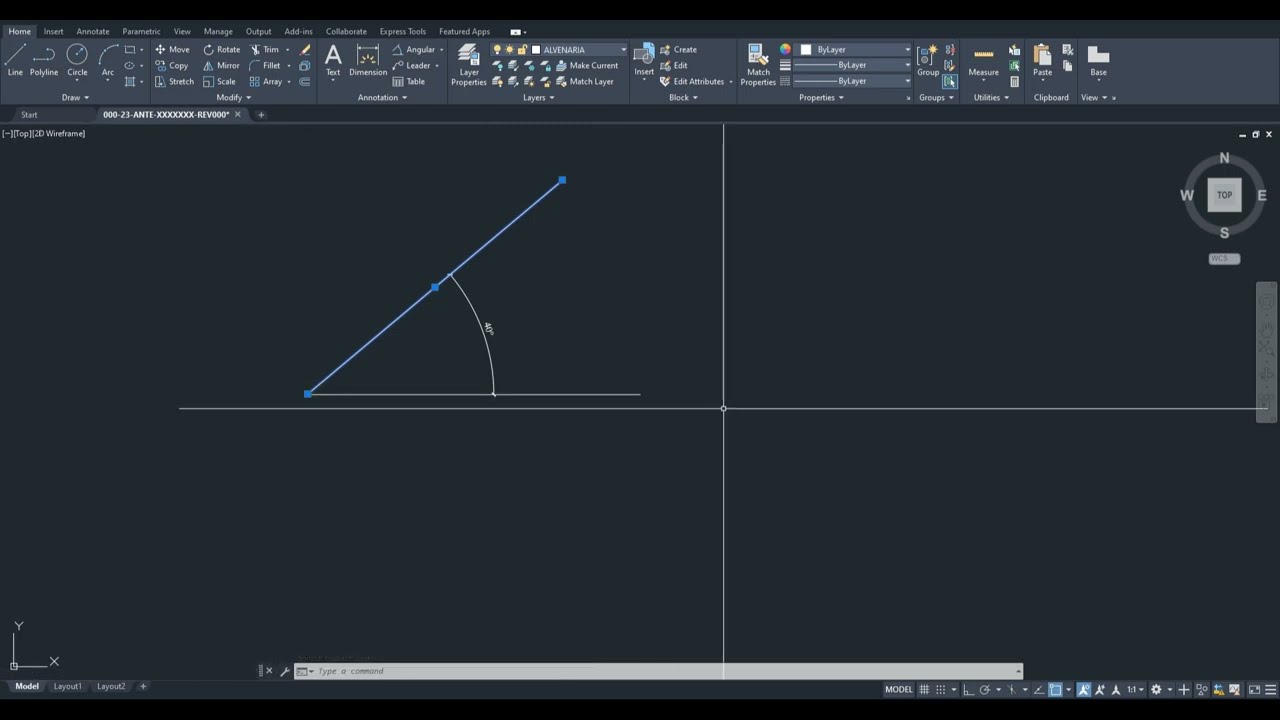Open the Angular dimension dropdown arrow

point(441,49)
